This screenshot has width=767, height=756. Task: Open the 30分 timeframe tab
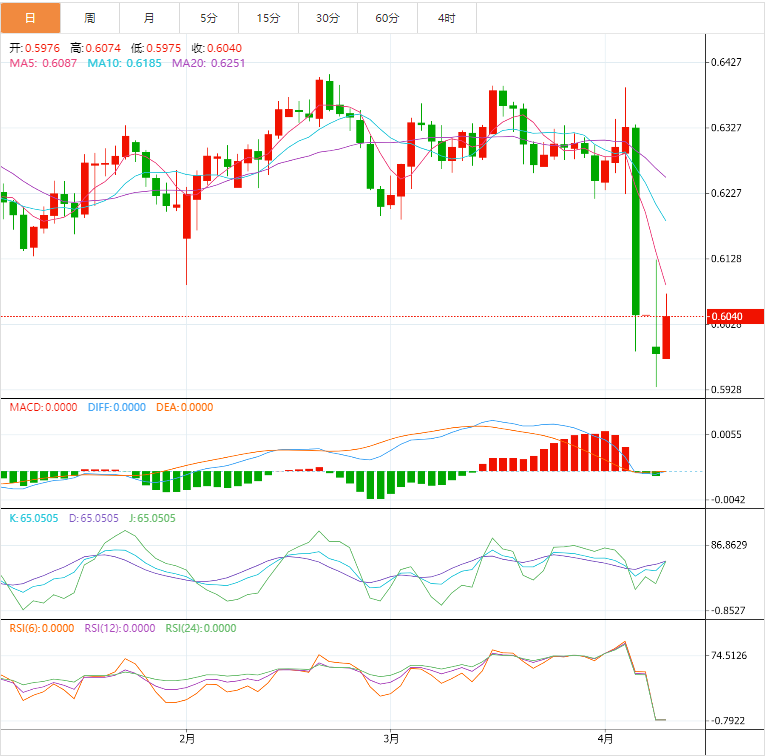[x=328, y=18]
